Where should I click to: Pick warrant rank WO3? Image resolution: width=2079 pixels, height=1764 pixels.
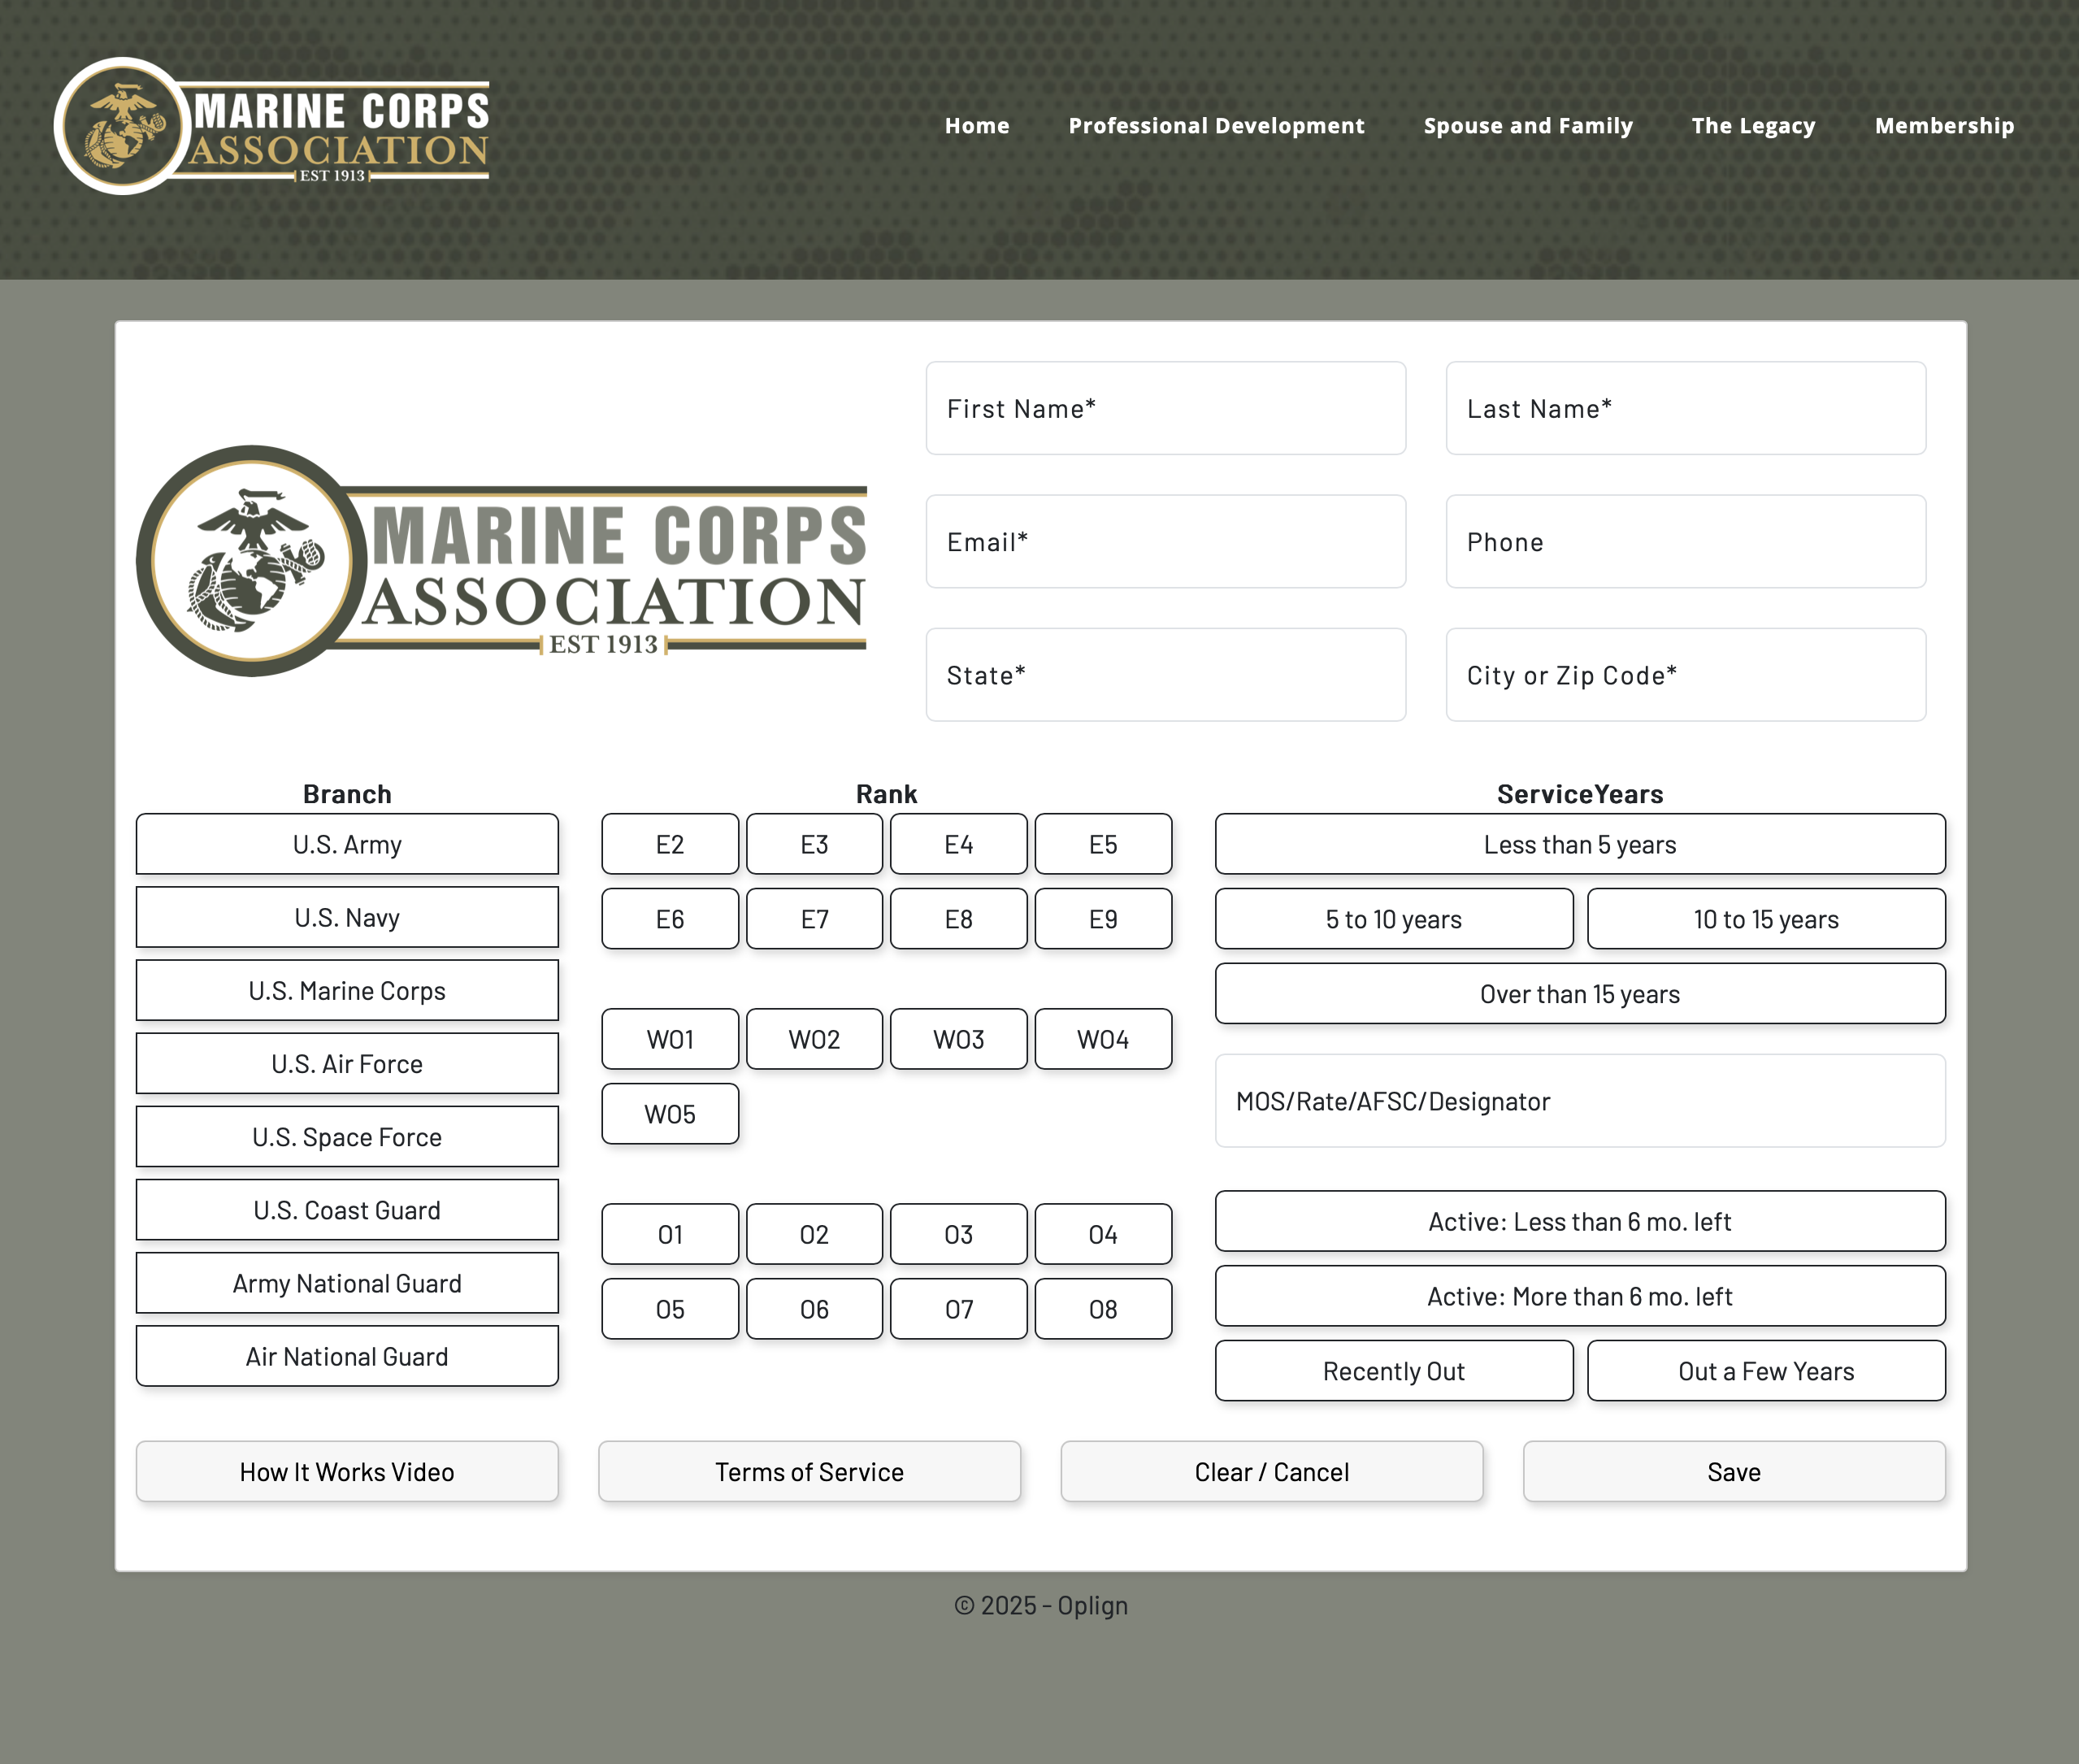pos(959,1039)
